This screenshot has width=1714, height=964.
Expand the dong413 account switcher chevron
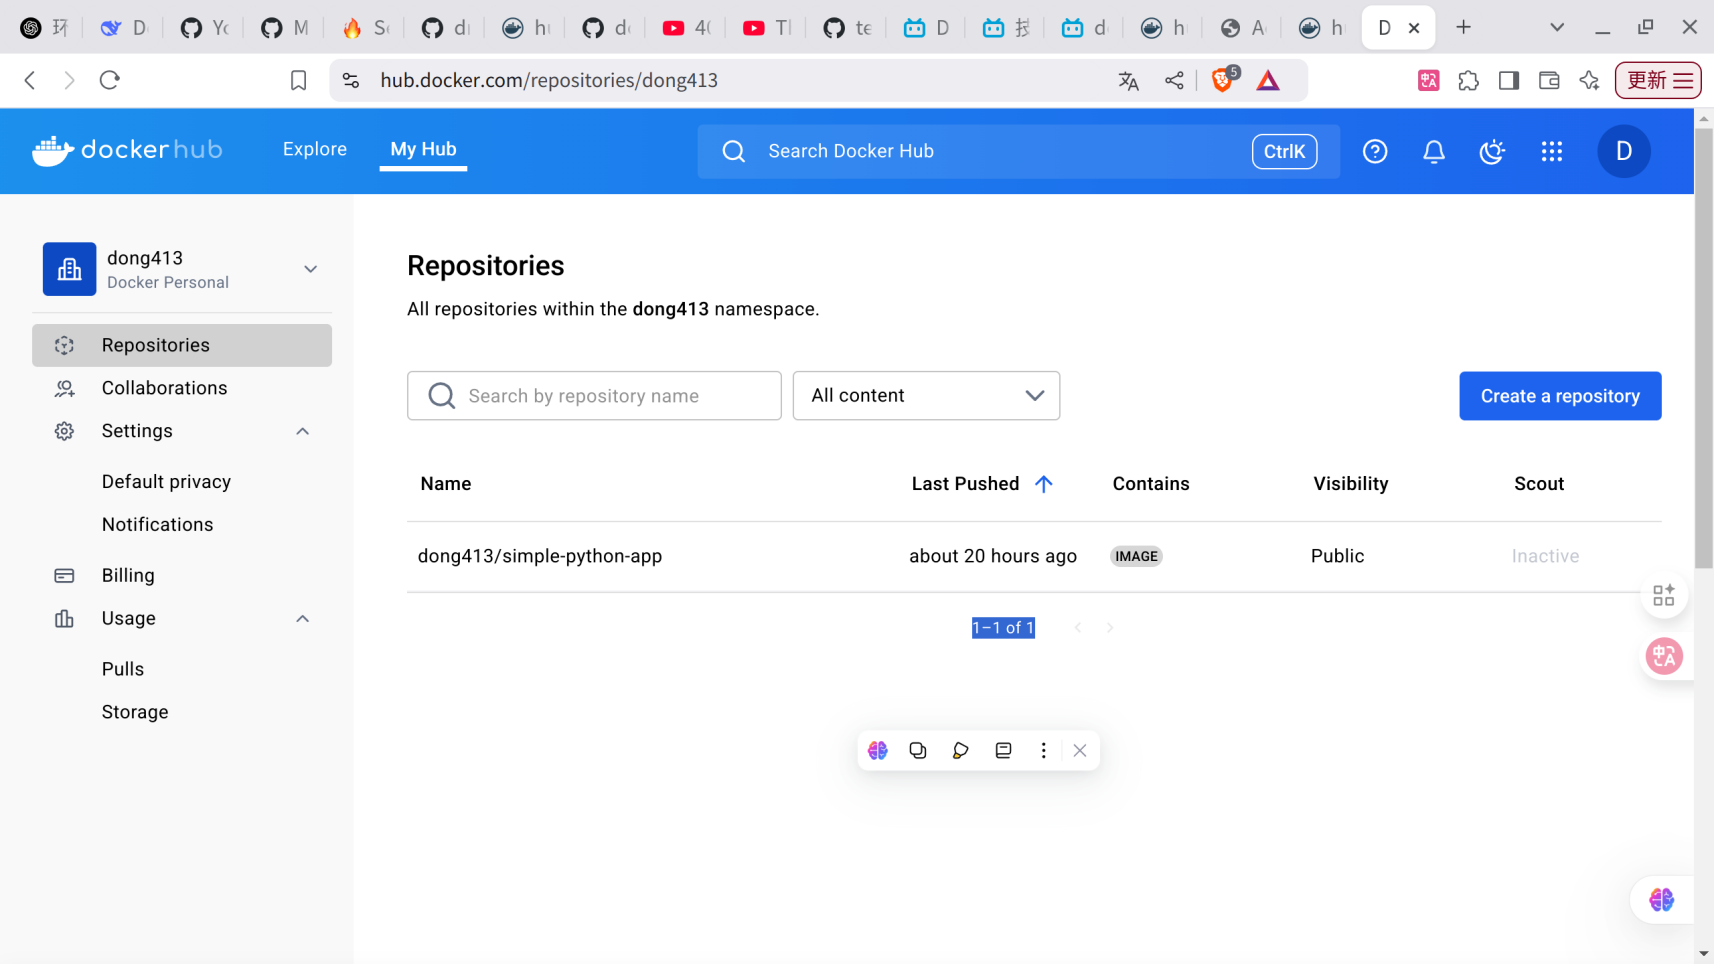pos(311,269)
